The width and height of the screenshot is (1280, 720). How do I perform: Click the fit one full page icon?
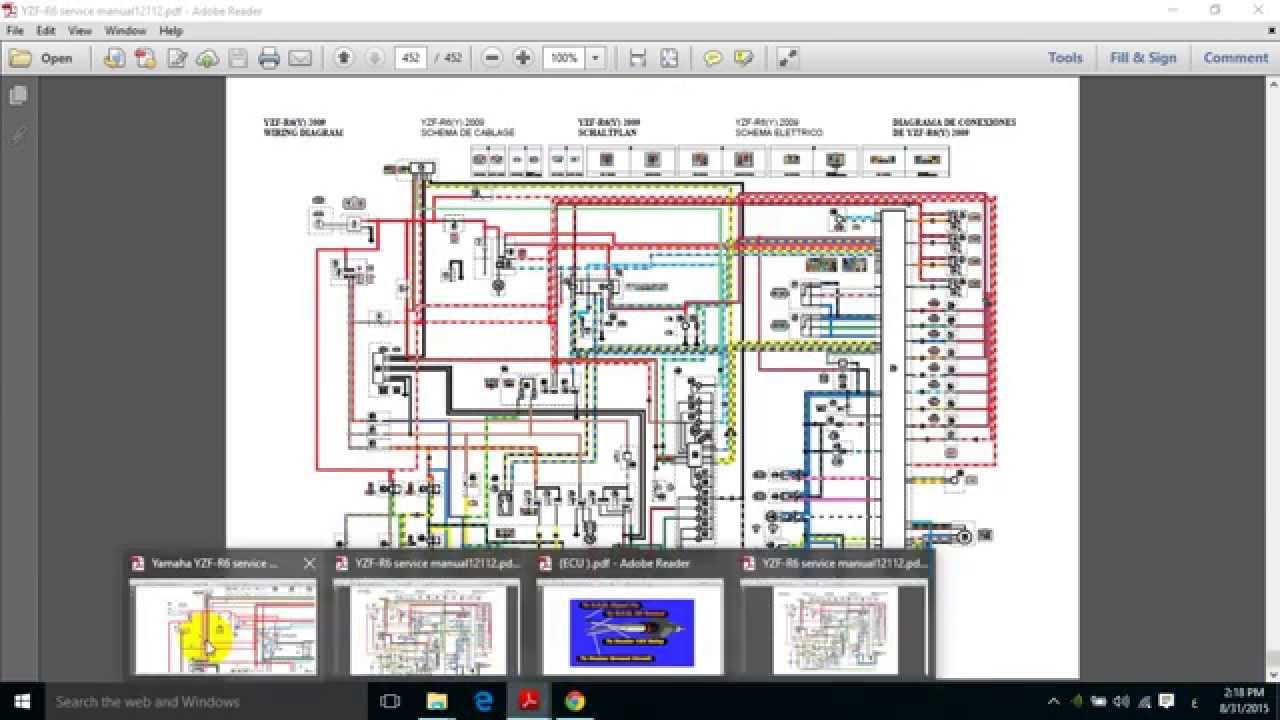[669, 58]
